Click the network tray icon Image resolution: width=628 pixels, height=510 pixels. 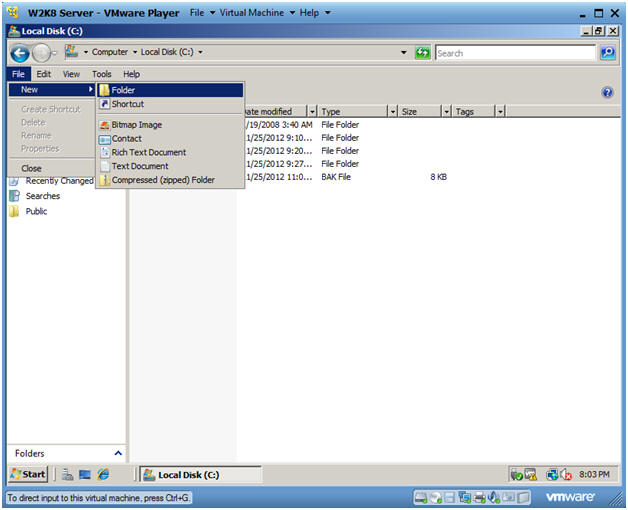coord(552,475)
